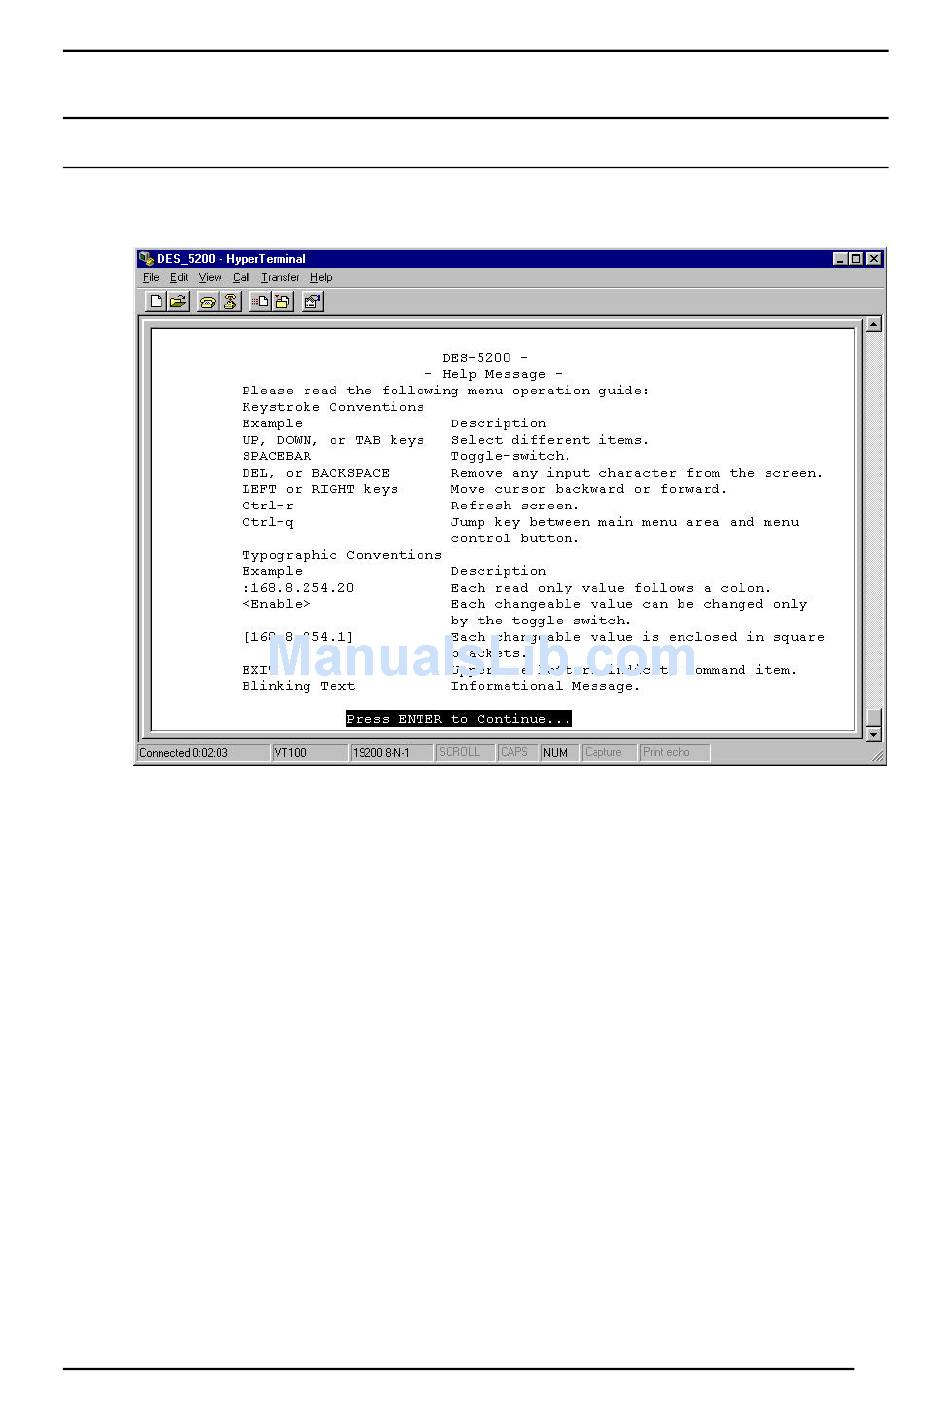Click the window resize grip corner
This screenshot has height=1420, width=950.
click(878, 756)
